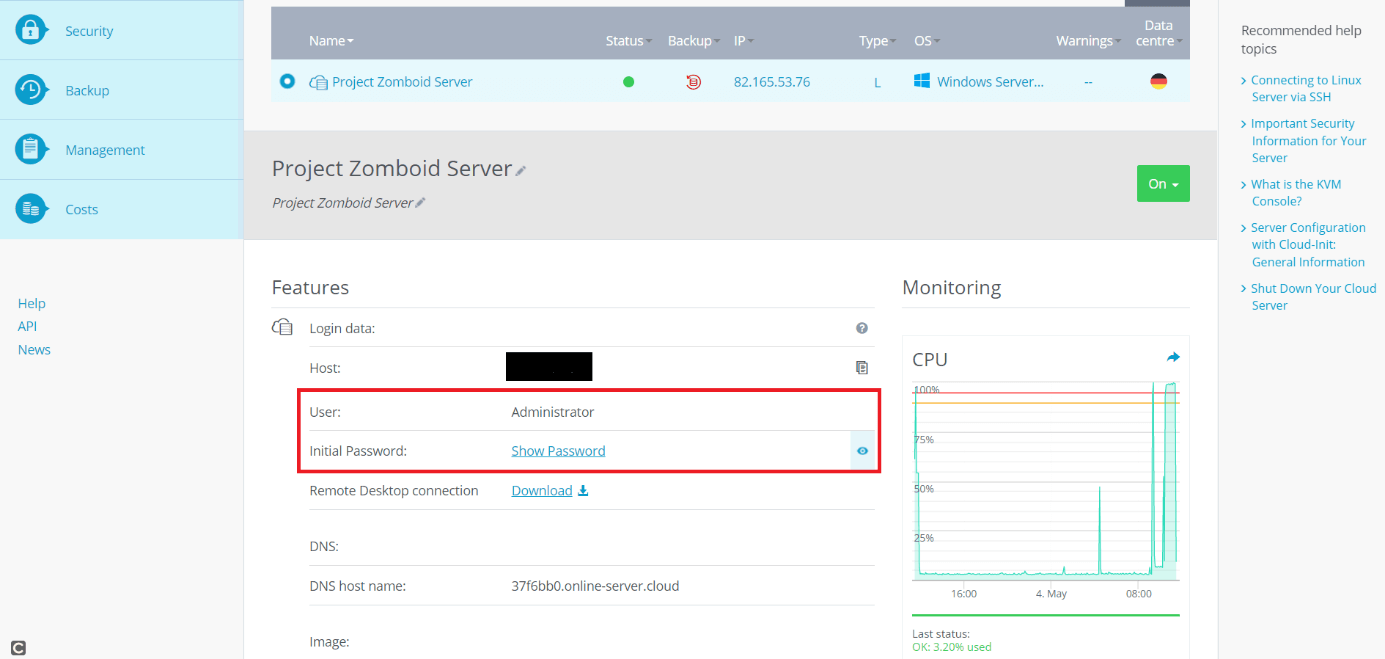Open the Backup column dropdown
The height and width of the screenshot is (659, 1385).
point(693,41)
